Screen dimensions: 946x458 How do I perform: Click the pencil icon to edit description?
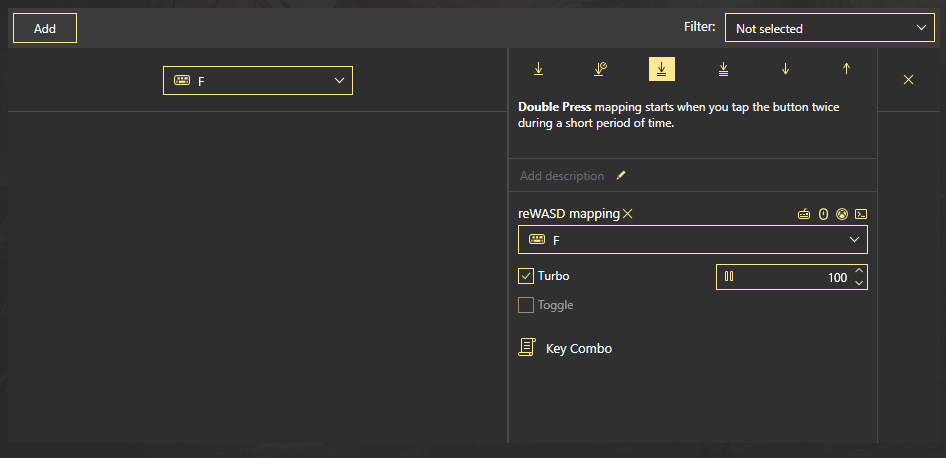[621, 176]
